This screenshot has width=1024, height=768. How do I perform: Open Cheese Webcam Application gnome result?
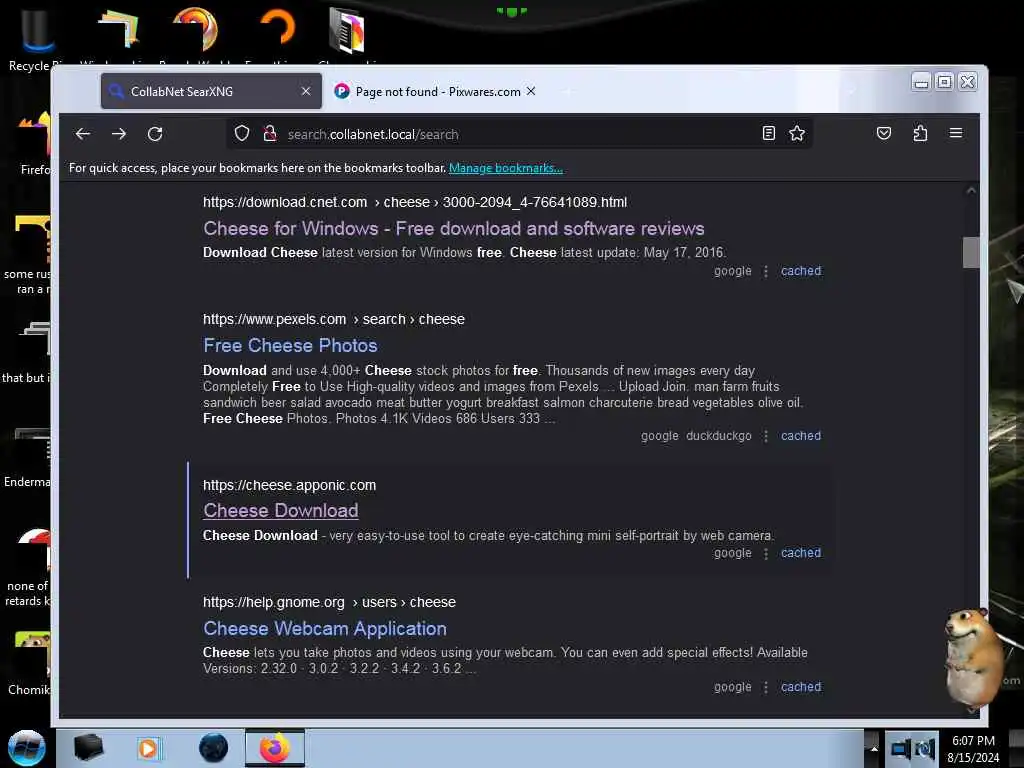[x=325, y=628]
